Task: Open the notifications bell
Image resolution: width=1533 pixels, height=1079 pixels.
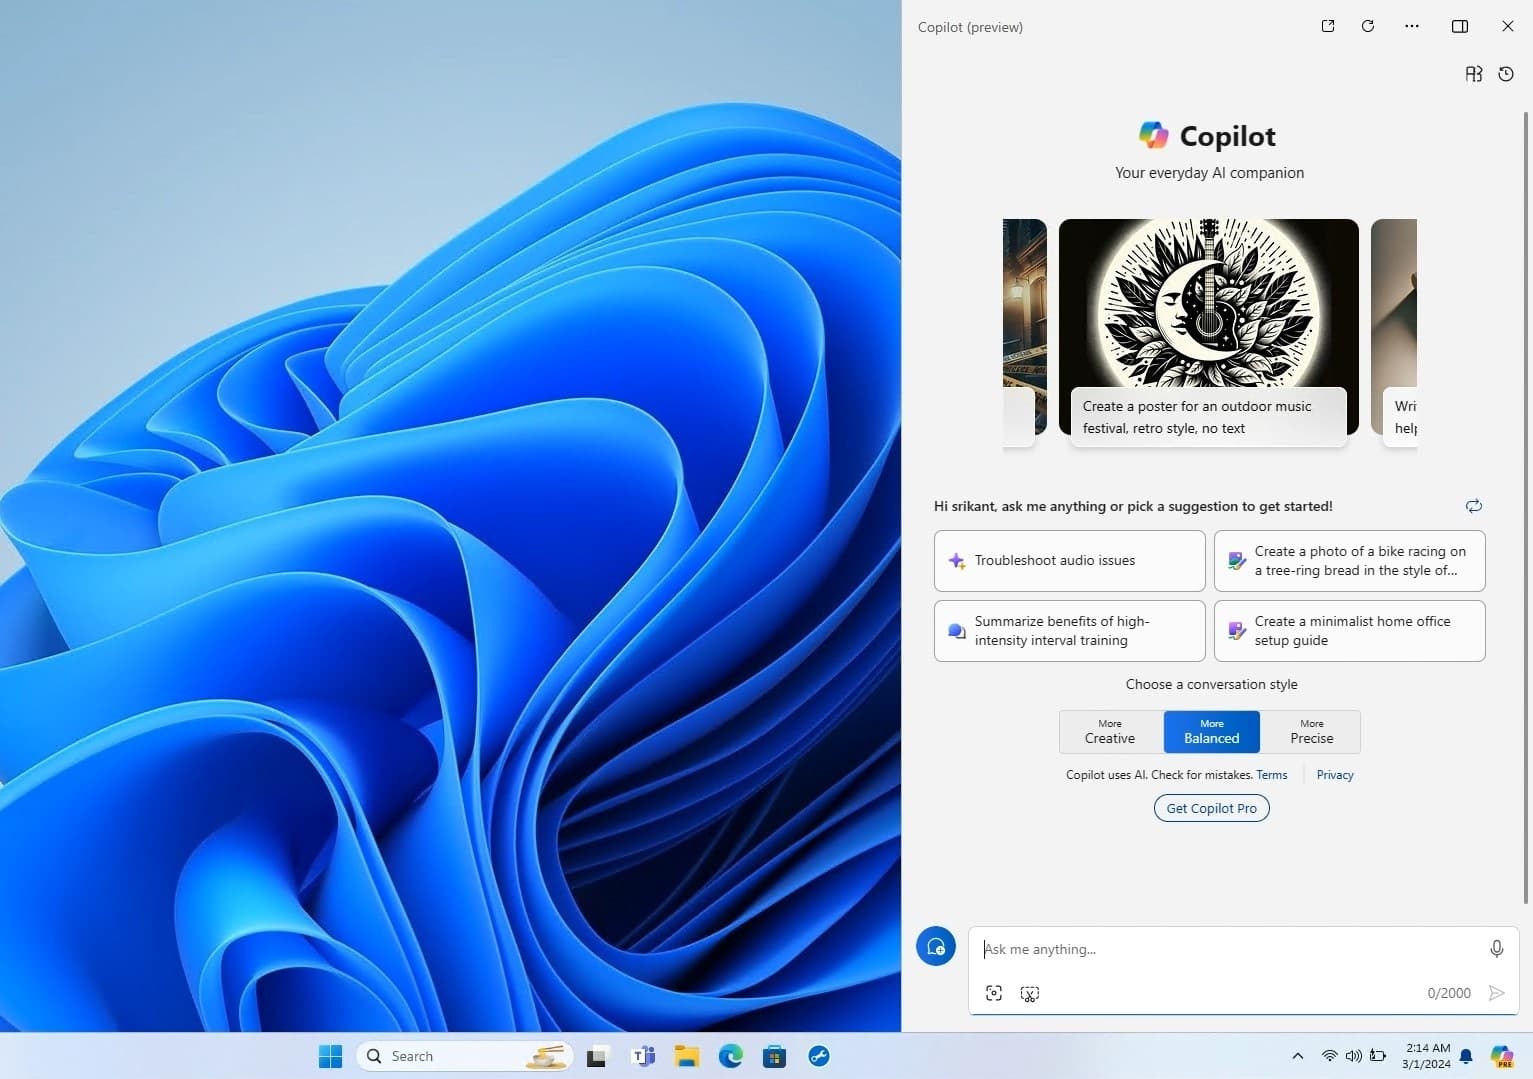Action: (1466, 1056)
